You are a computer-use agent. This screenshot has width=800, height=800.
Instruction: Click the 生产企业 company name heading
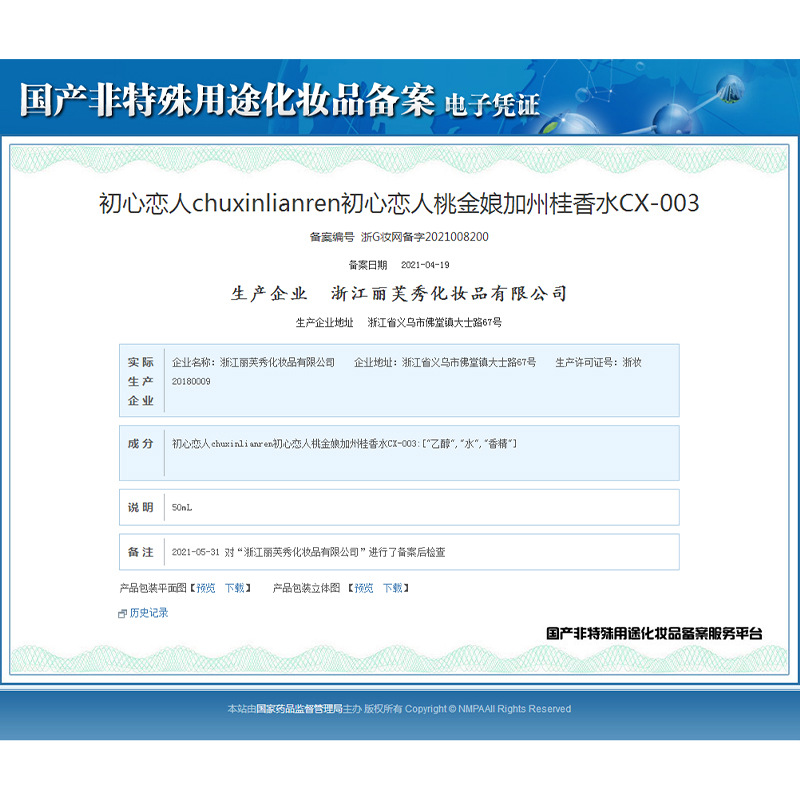pyautogui.click(x=399, y=294)
